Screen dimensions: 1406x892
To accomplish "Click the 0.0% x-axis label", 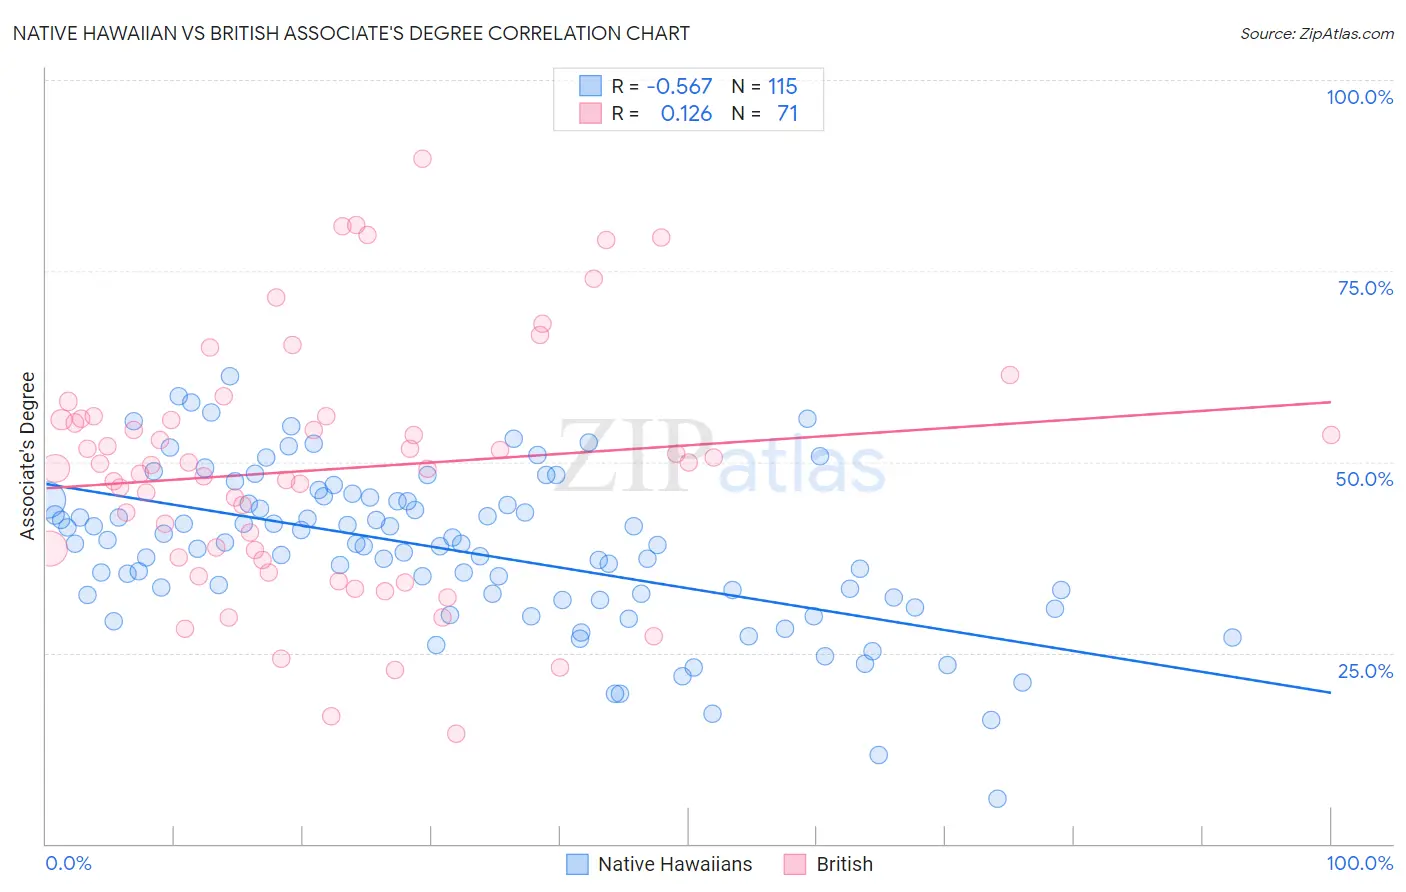I will tap(69, 863).
